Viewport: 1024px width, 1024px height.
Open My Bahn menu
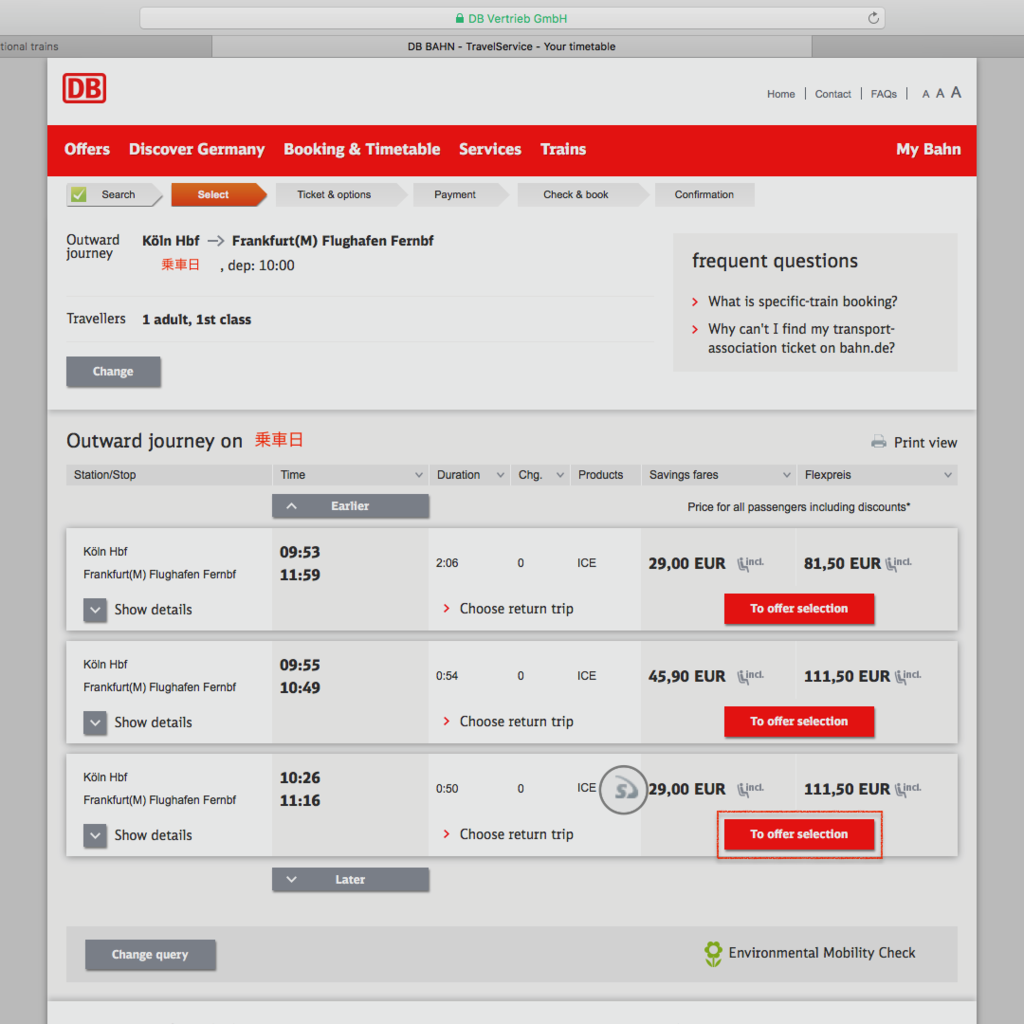pyautogui.click(x=928, y=150)
